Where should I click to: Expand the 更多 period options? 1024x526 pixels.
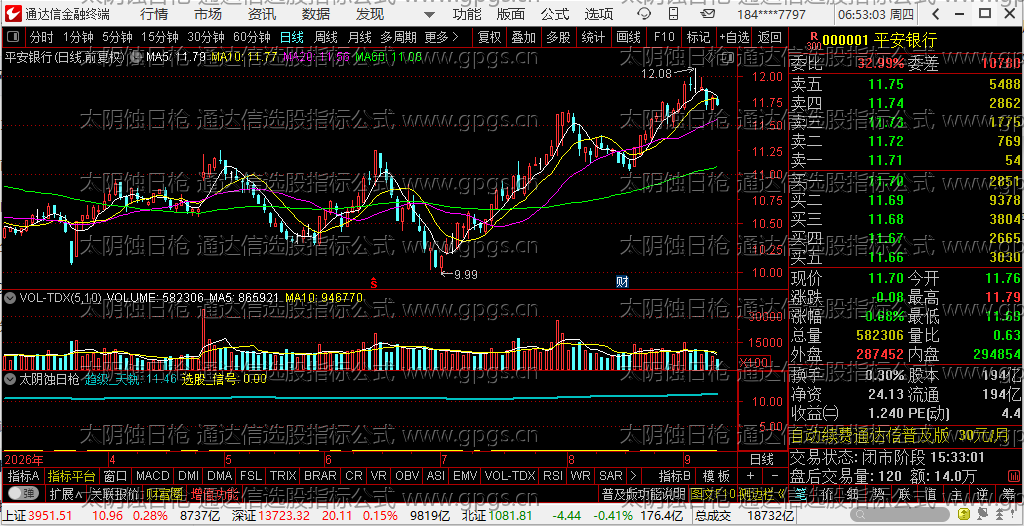tap(441, 37)
